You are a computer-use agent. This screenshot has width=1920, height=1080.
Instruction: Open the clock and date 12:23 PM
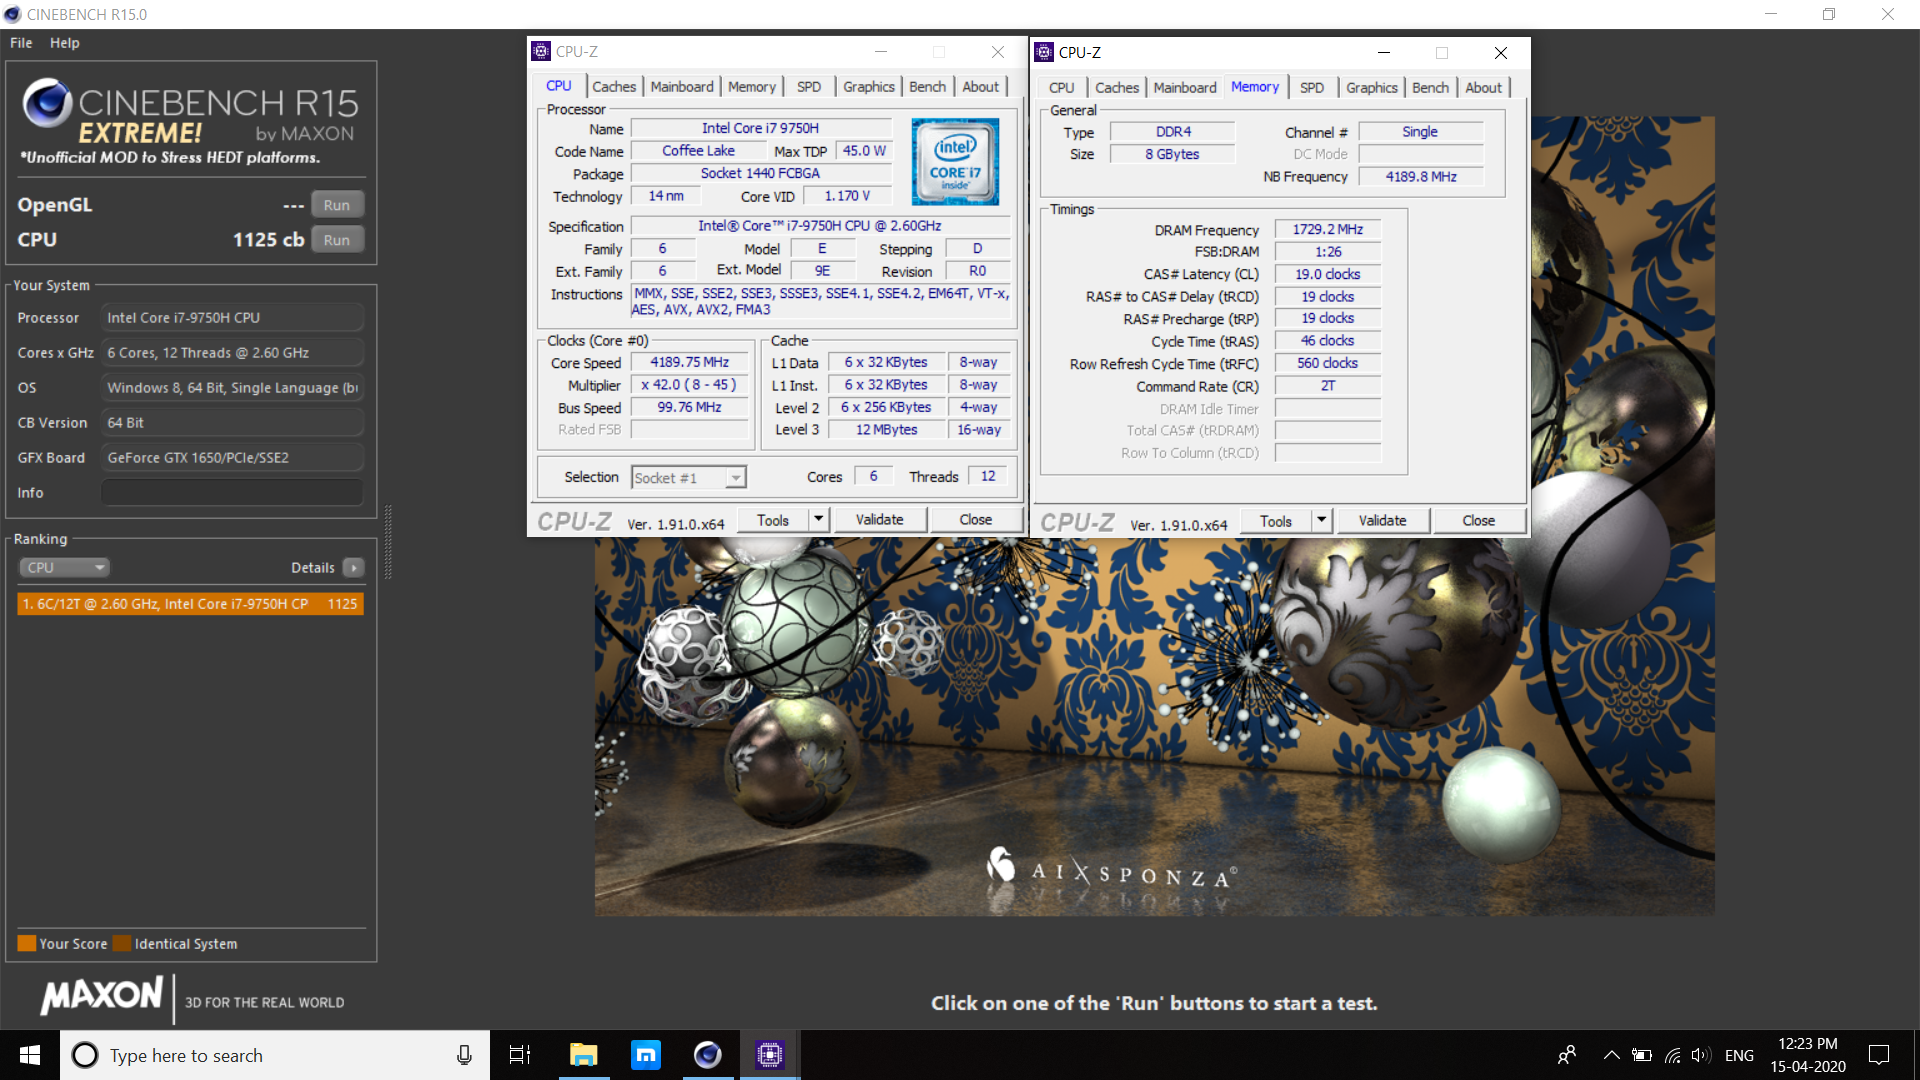pos(1808,1055)
